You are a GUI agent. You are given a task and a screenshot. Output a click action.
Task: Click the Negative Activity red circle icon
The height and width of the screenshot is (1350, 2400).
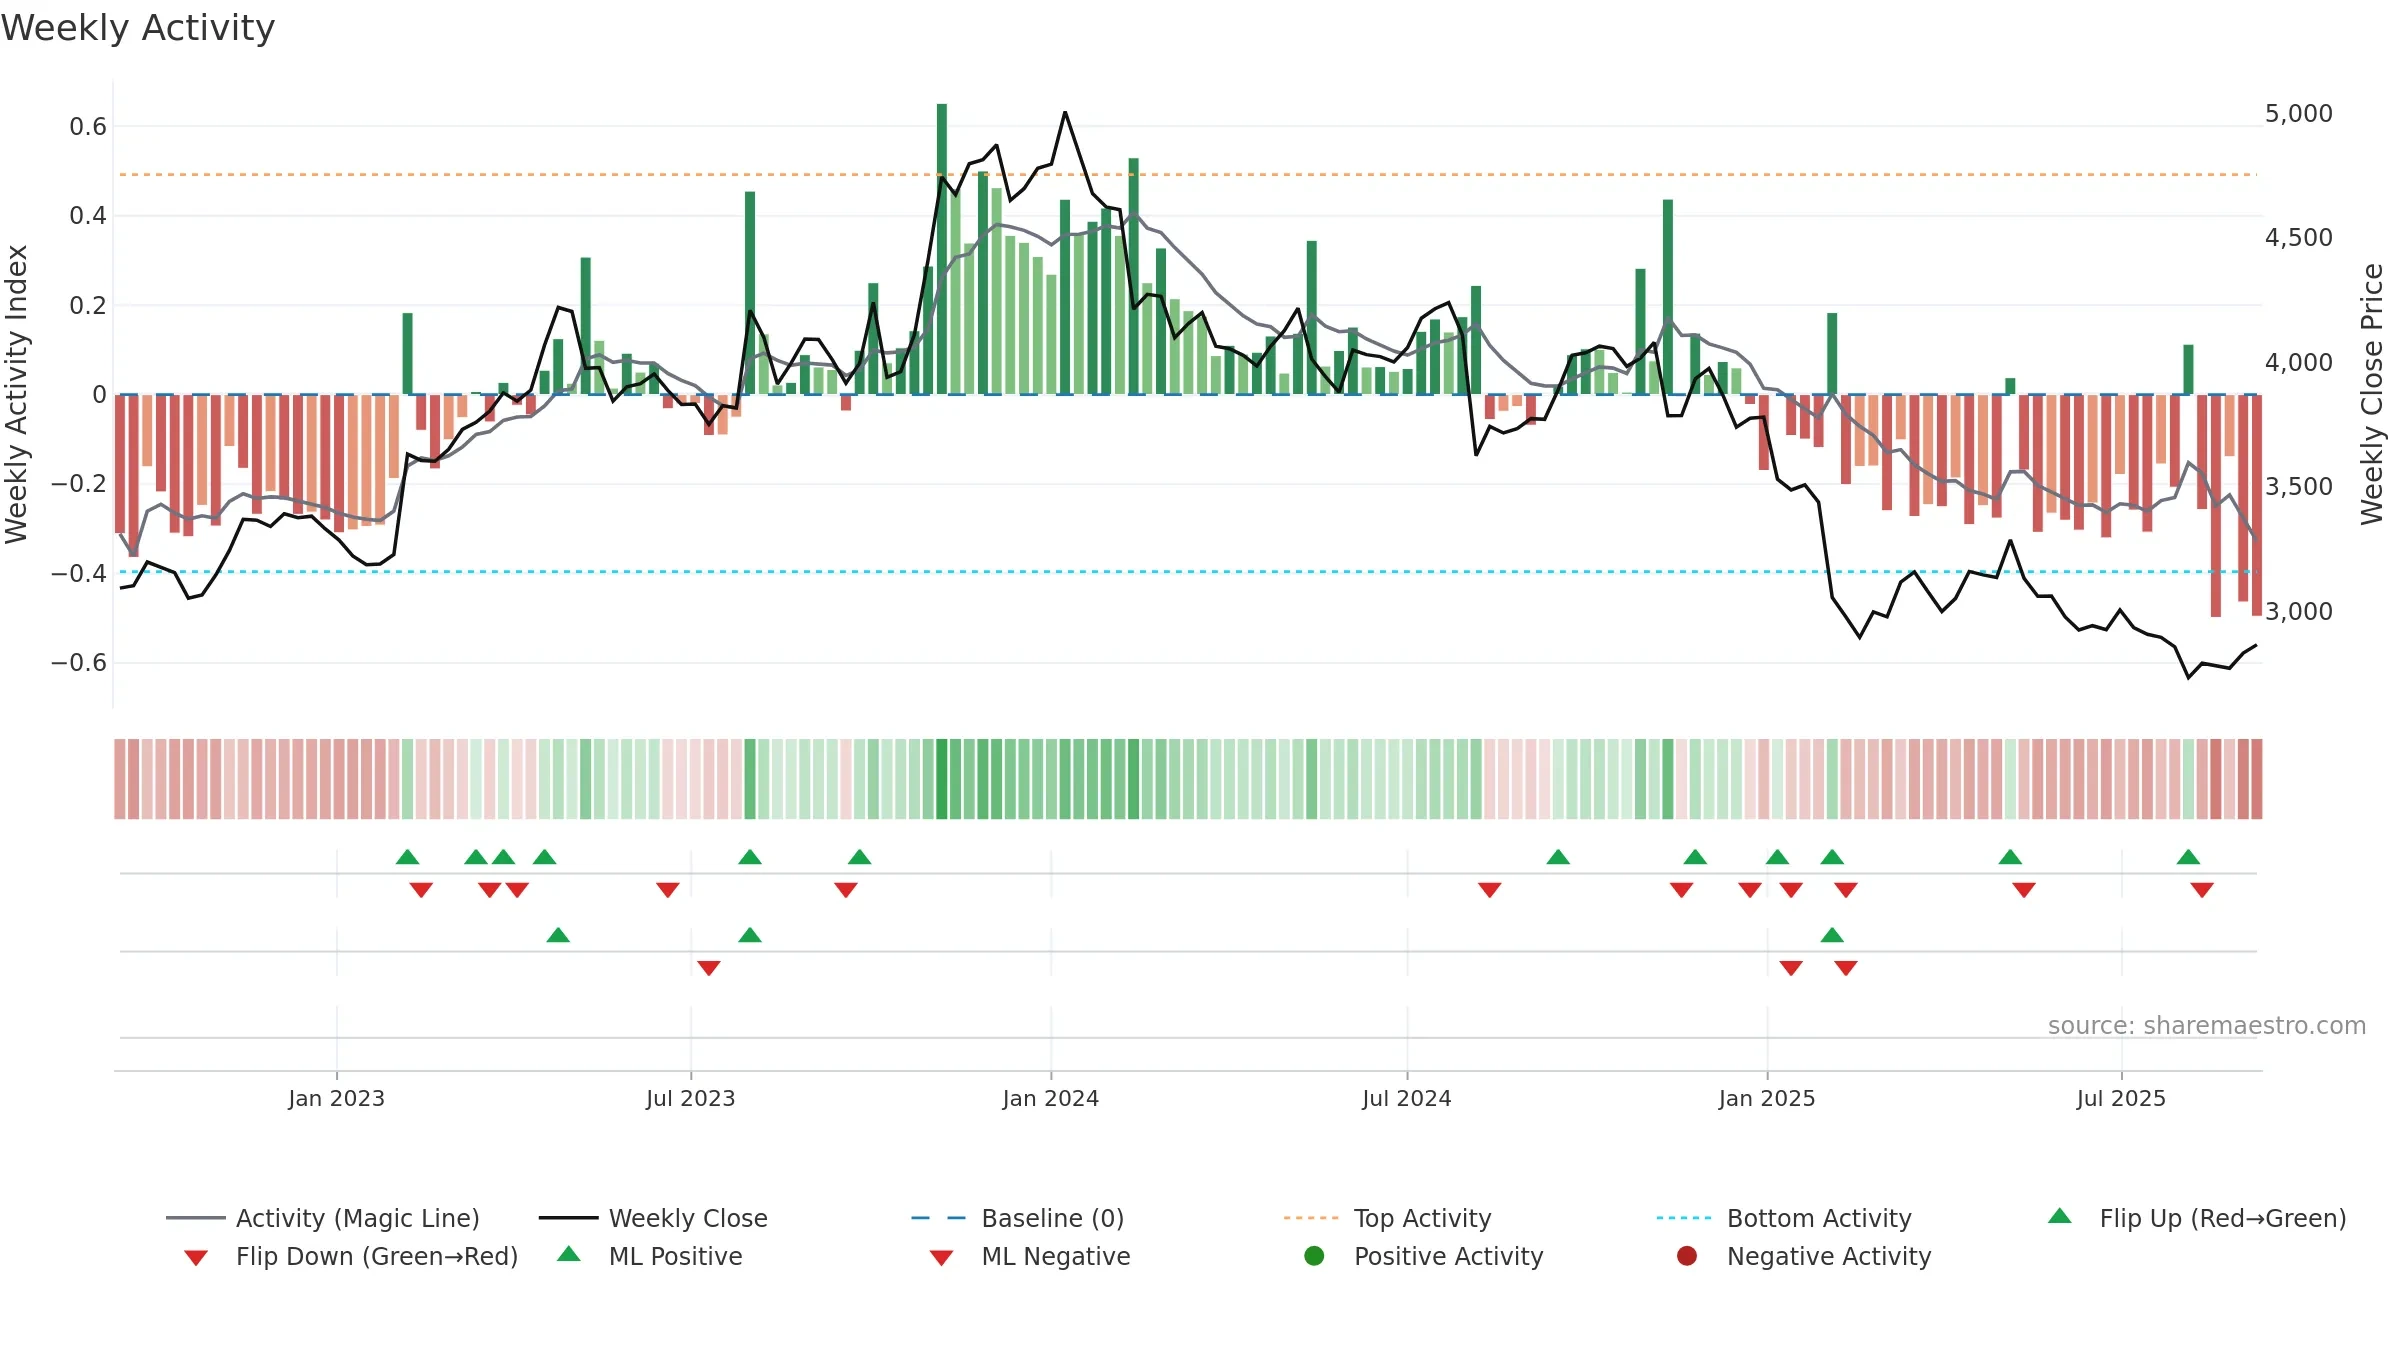point(1686,1256)
